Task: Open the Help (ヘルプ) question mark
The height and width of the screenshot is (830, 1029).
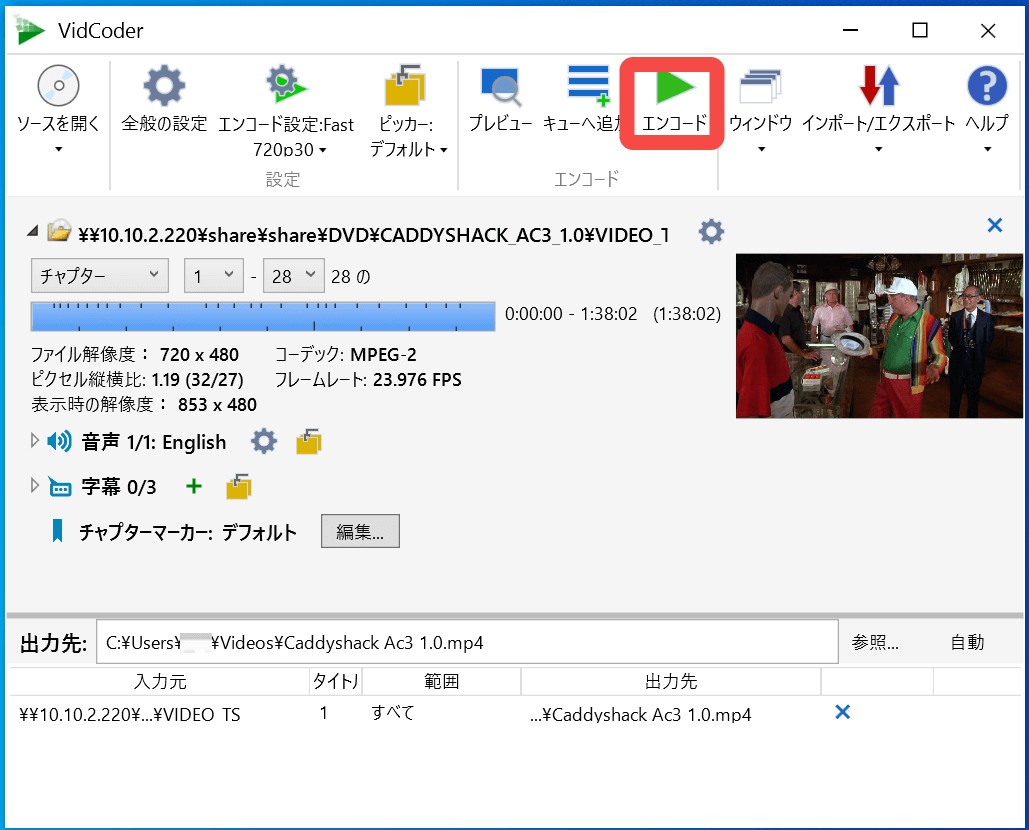Action: point(987,85)
